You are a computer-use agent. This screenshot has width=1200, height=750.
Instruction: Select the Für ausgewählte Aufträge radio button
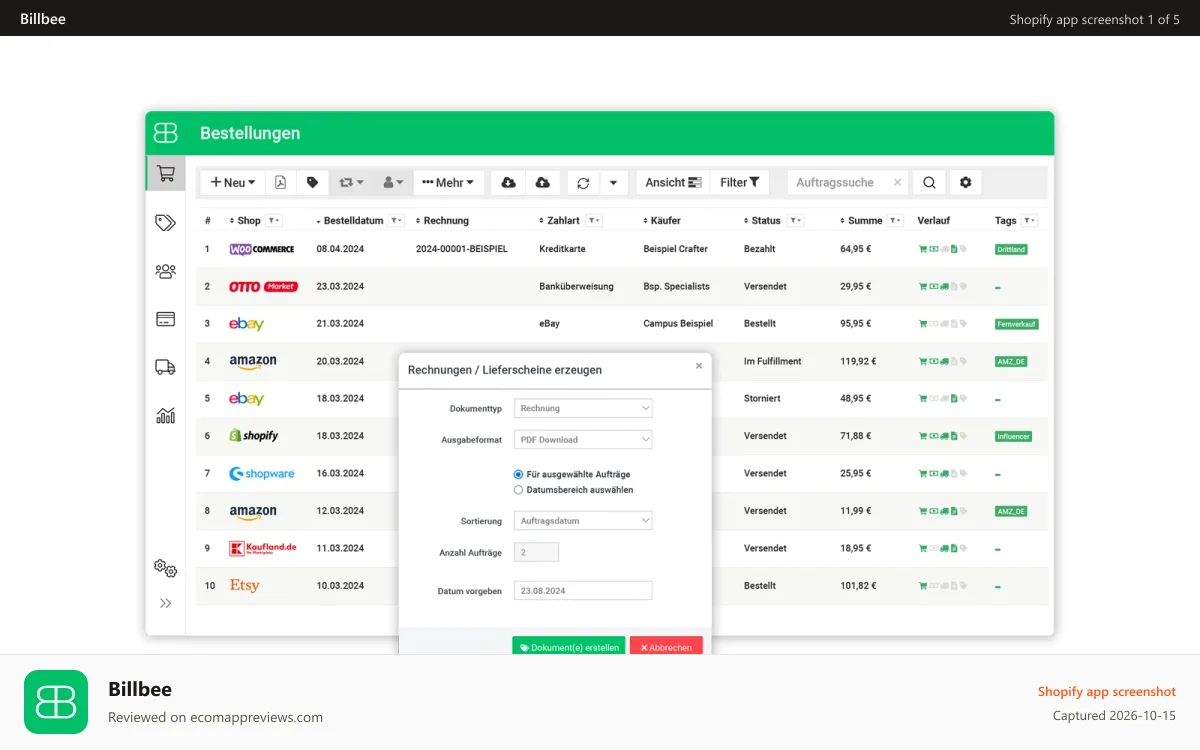click(x=518, y=474)
